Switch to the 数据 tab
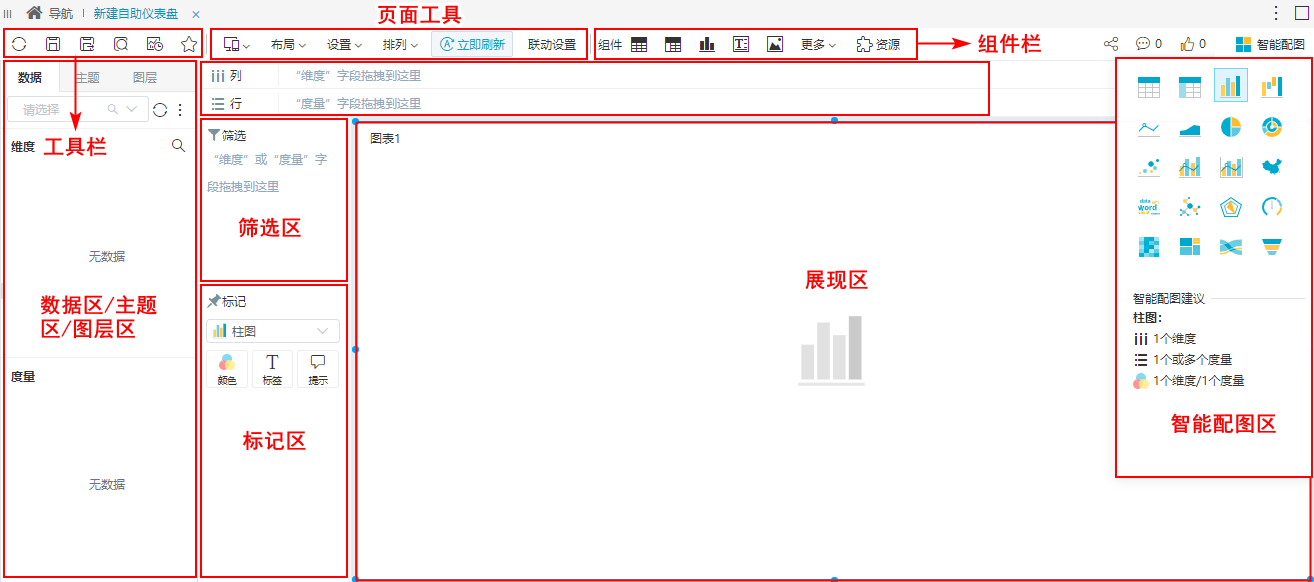Image resolution: width=1314 pixels, height=582 pixels. 31,77
